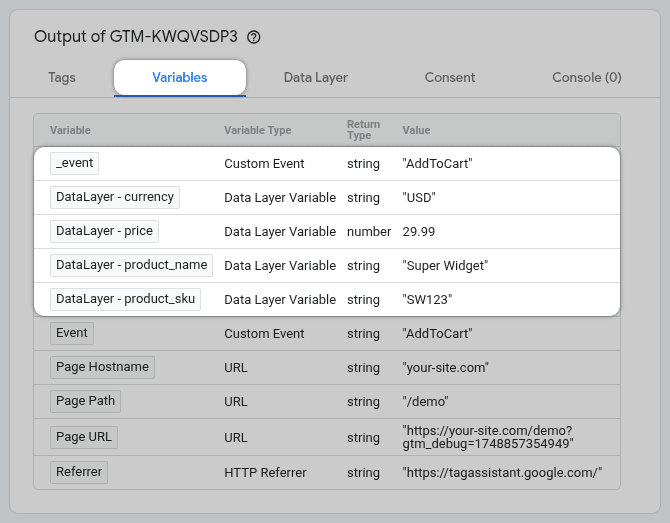The image size is (670, 523).
Task: Select the "SW123" value text
Action: point(427,300)
